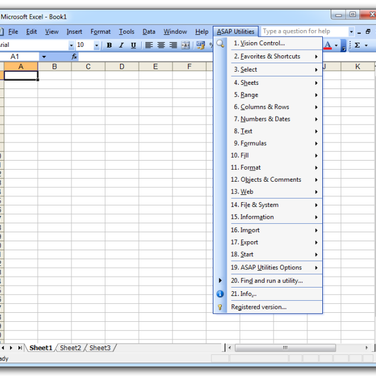This screenshot has height=376, width=376.
Task: Open the Tools menu
Action: [127, 32]
